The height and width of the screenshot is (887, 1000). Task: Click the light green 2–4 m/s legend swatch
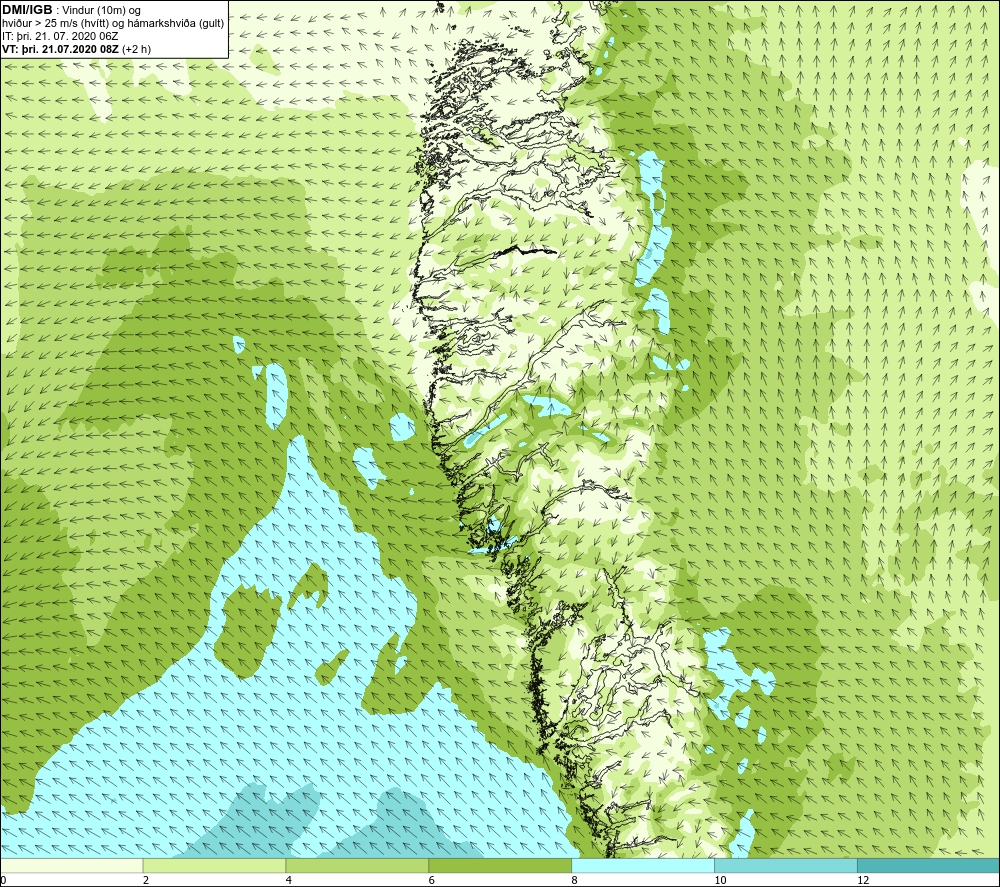click(214, 865)
